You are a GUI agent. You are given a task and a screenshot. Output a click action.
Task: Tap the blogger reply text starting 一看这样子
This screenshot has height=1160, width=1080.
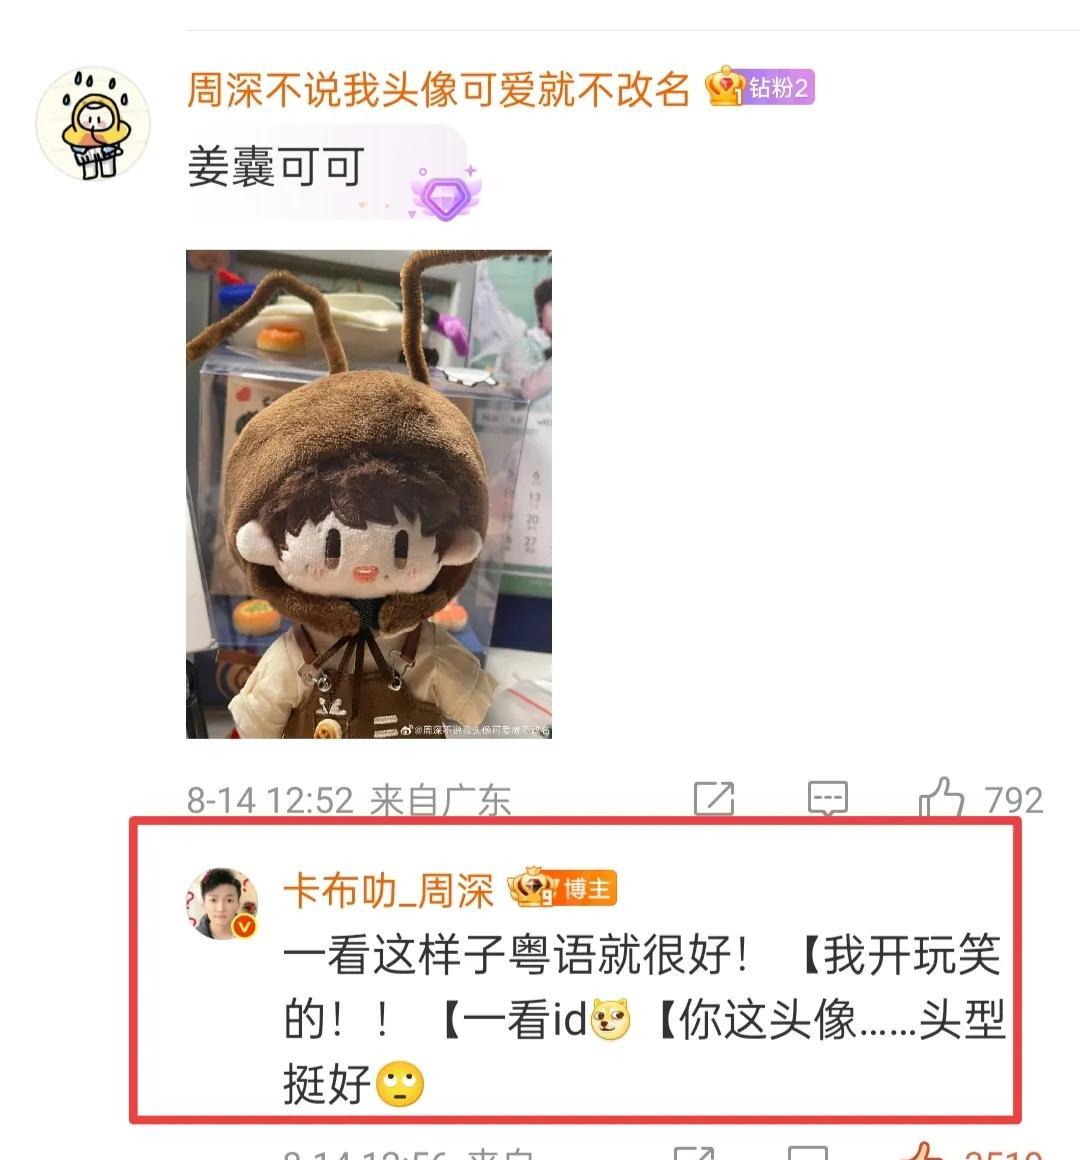tap(644, 1019)
